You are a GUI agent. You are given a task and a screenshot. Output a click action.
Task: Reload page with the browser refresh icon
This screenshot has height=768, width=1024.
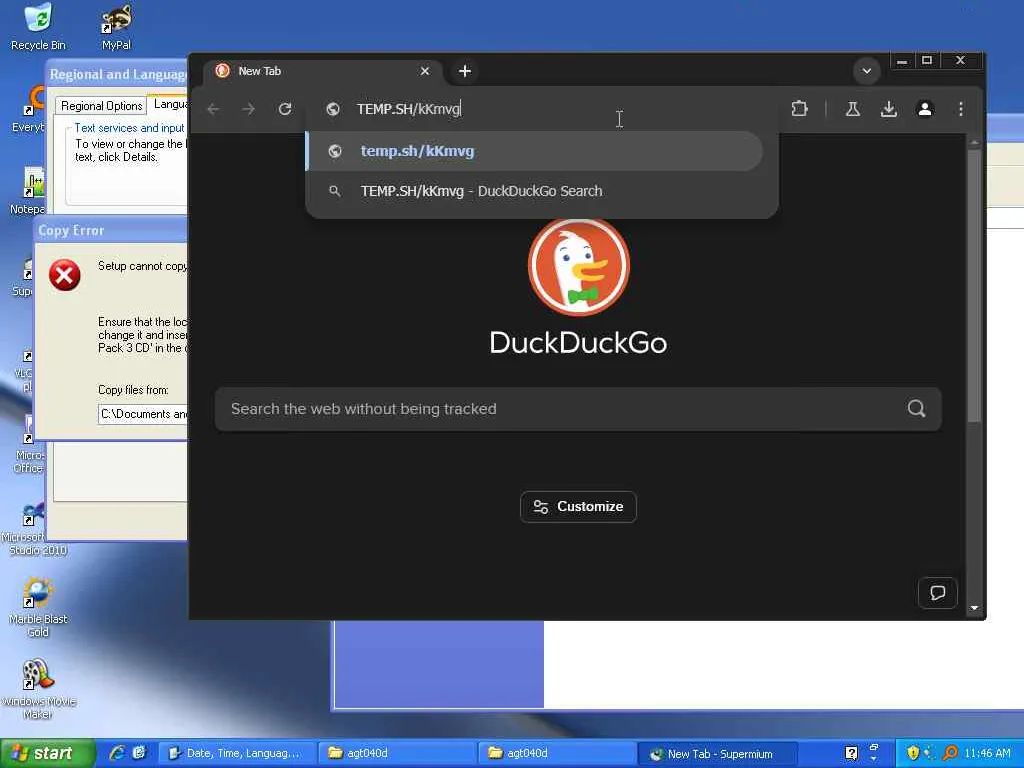tap(285, 109)
